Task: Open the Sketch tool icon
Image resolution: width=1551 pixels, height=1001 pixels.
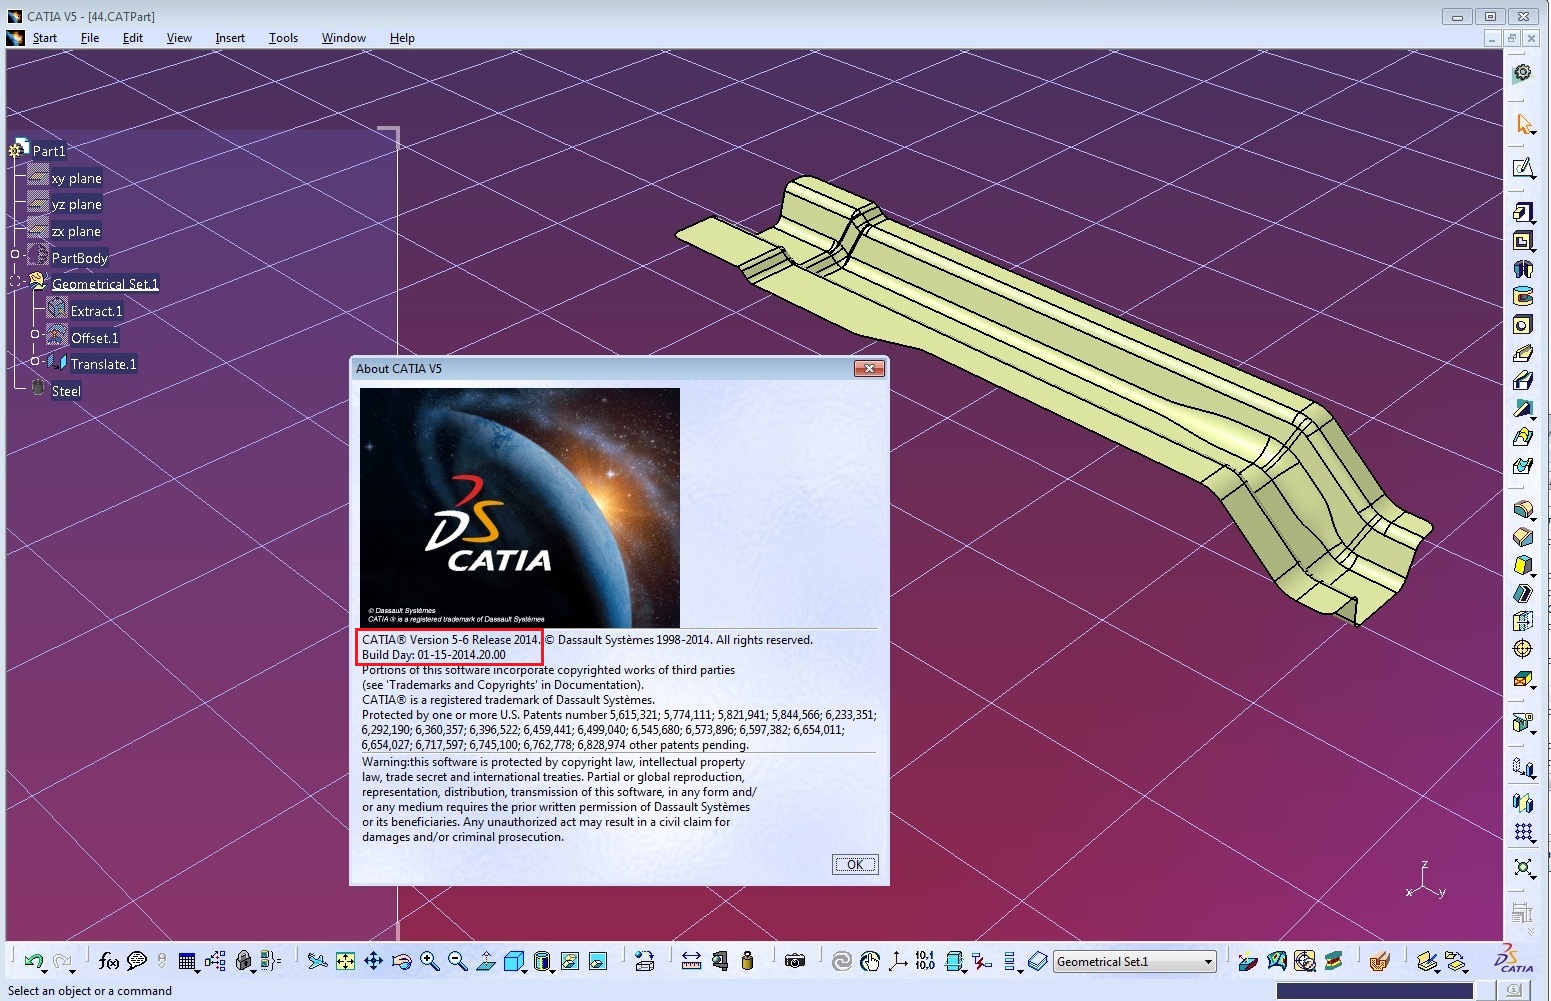Action: click(x=1522, y=167)
